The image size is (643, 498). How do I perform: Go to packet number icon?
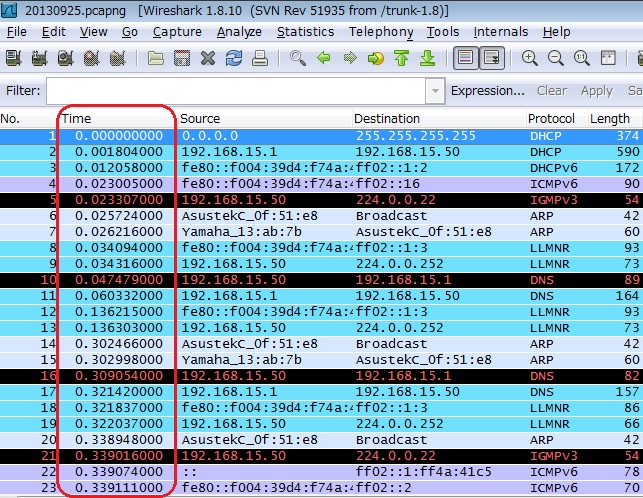pyautogui.click(x=376, y=58)
